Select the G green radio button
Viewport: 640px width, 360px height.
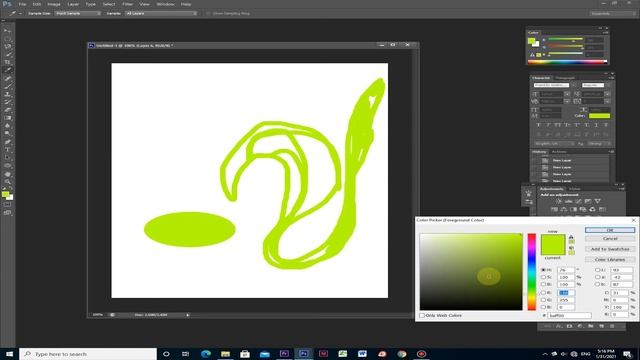[543, 300]
